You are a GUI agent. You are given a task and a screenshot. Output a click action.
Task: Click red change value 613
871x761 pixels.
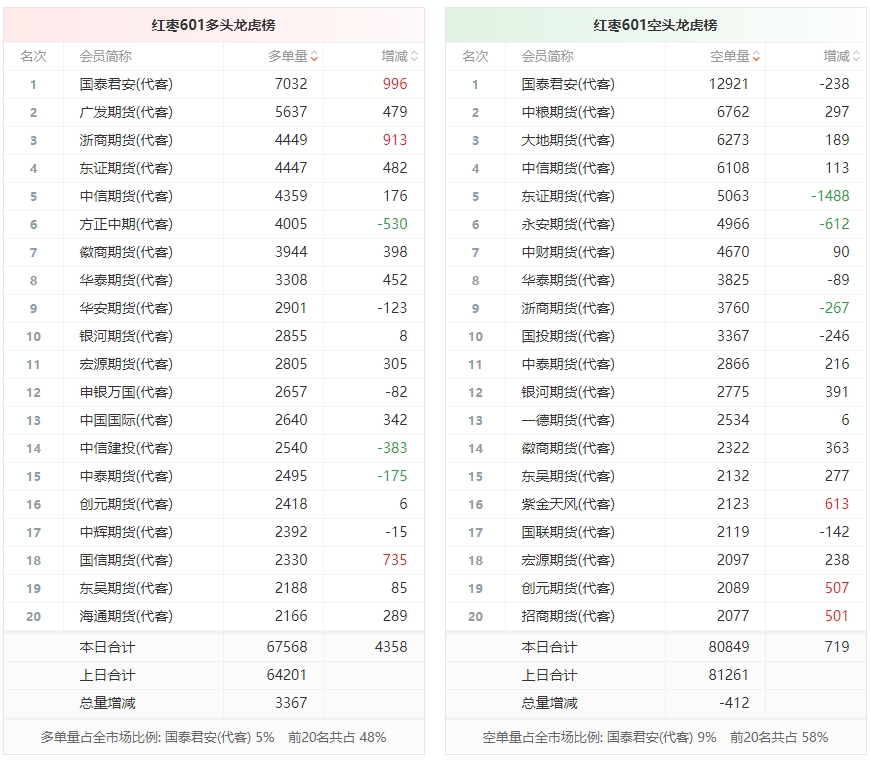[837, 504]
